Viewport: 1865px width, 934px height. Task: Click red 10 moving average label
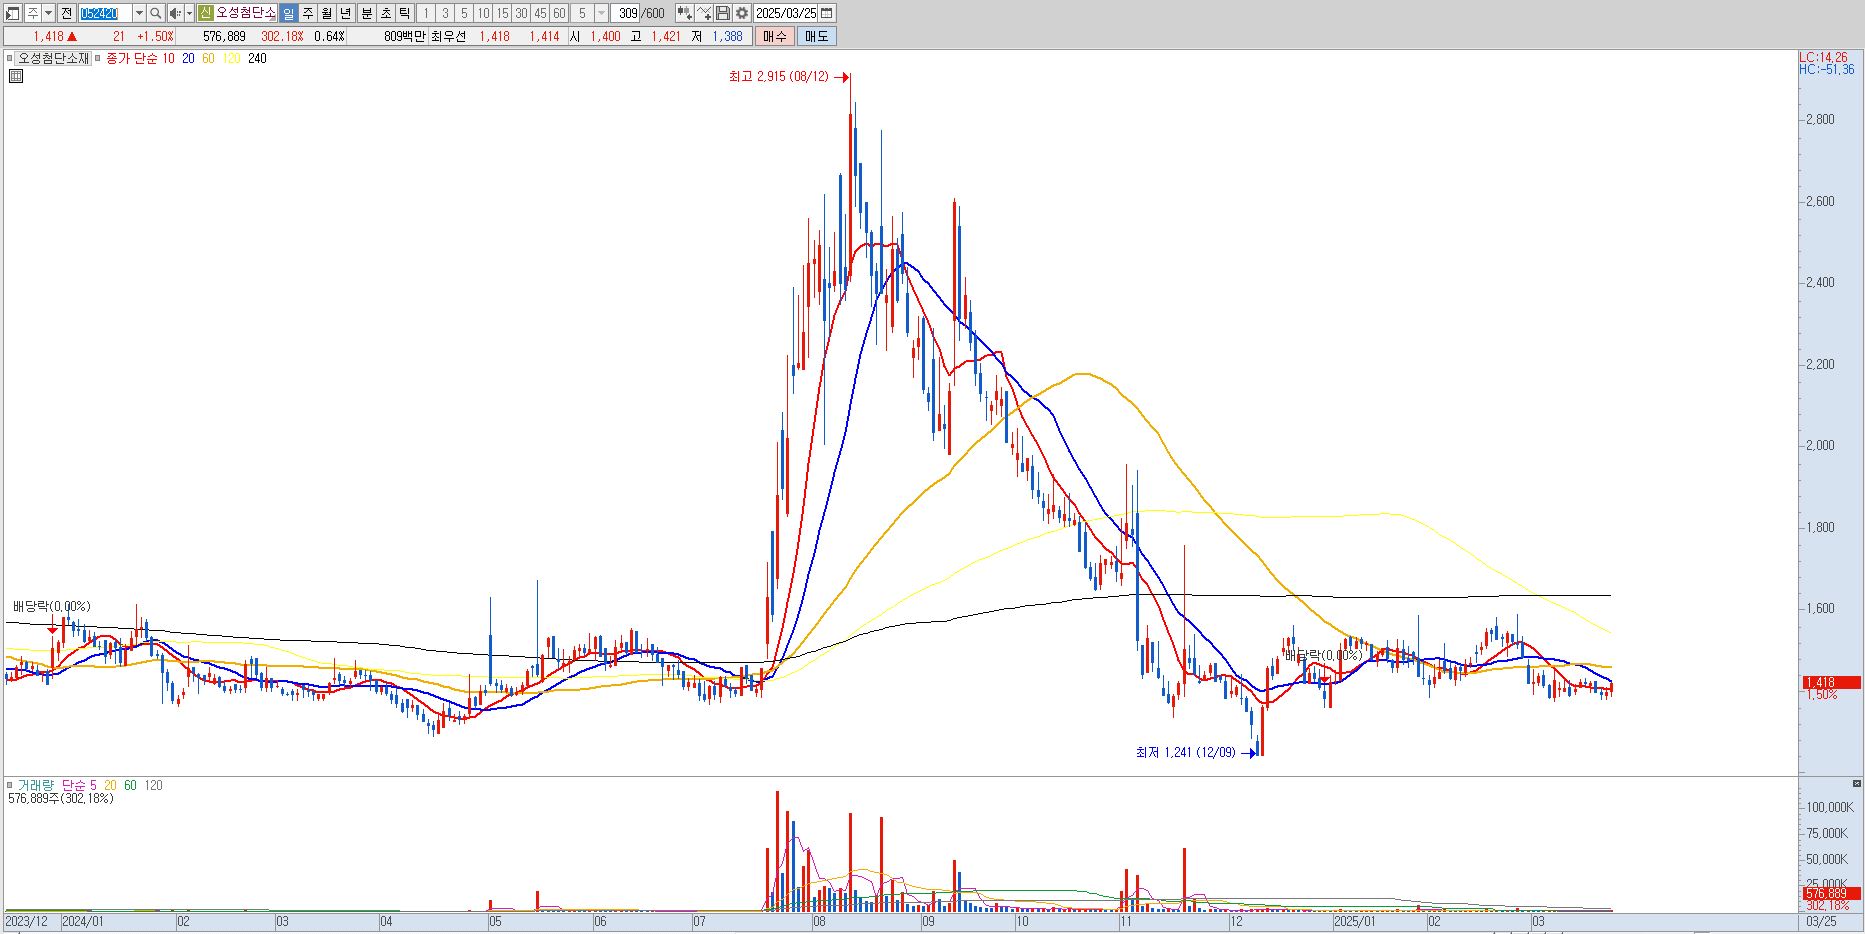168,58
